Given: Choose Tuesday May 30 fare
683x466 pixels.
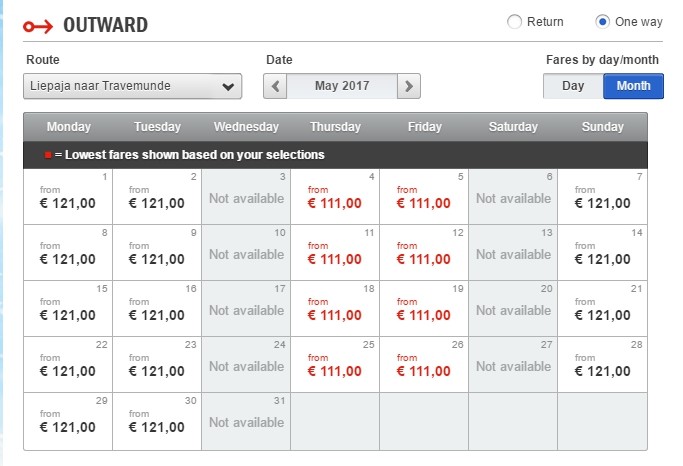Looking at the screenshot, I should pyautogui.click(x=157, y=421).
